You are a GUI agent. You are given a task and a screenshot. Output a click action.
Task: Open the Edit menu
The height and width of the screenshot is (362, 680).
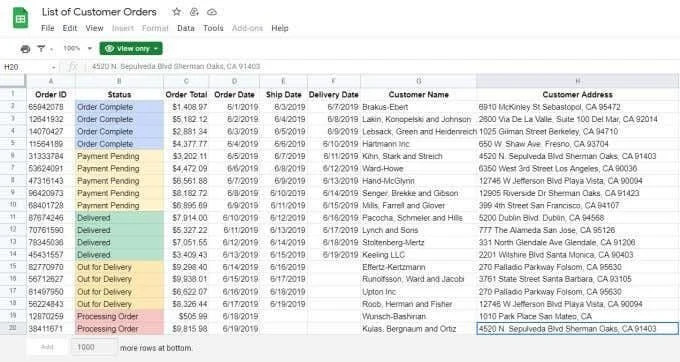pyautogui.click(x=69, y=28)
